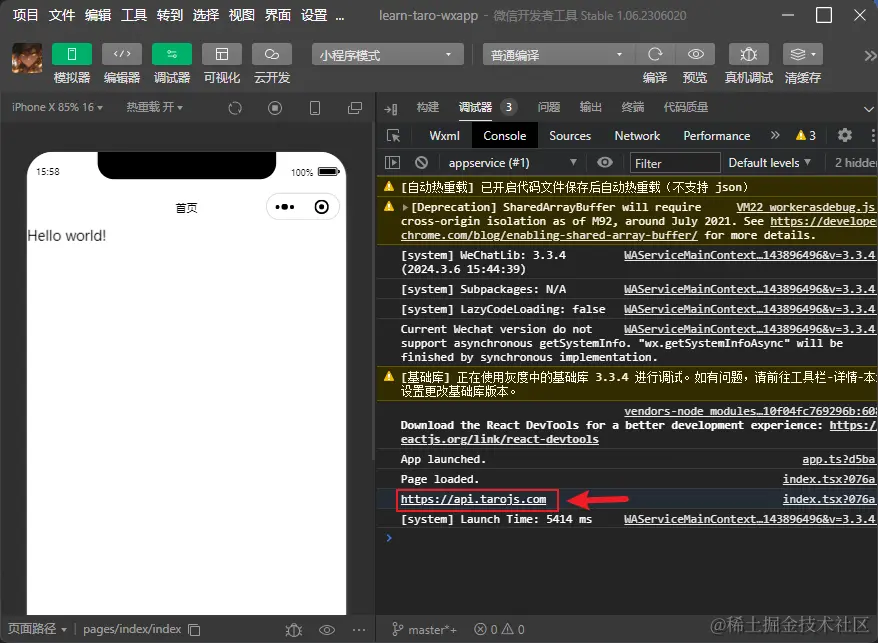The width and height of the screenshot is (878, 643).
Task: Open the 界面 menu
Action: (x=278, y=15)
